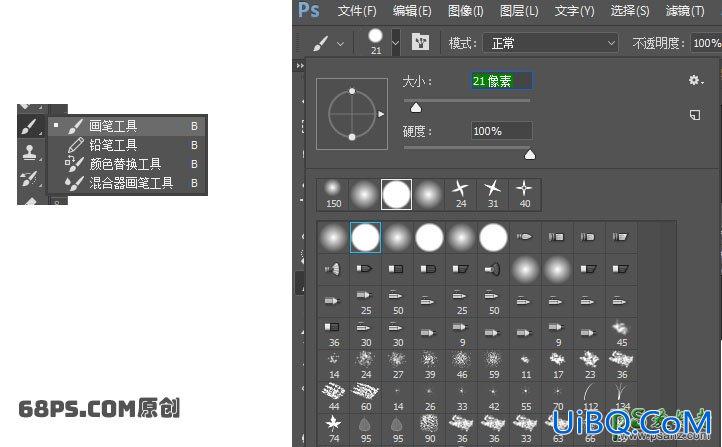Select spatter brush labeled 46

click(462, 365)
